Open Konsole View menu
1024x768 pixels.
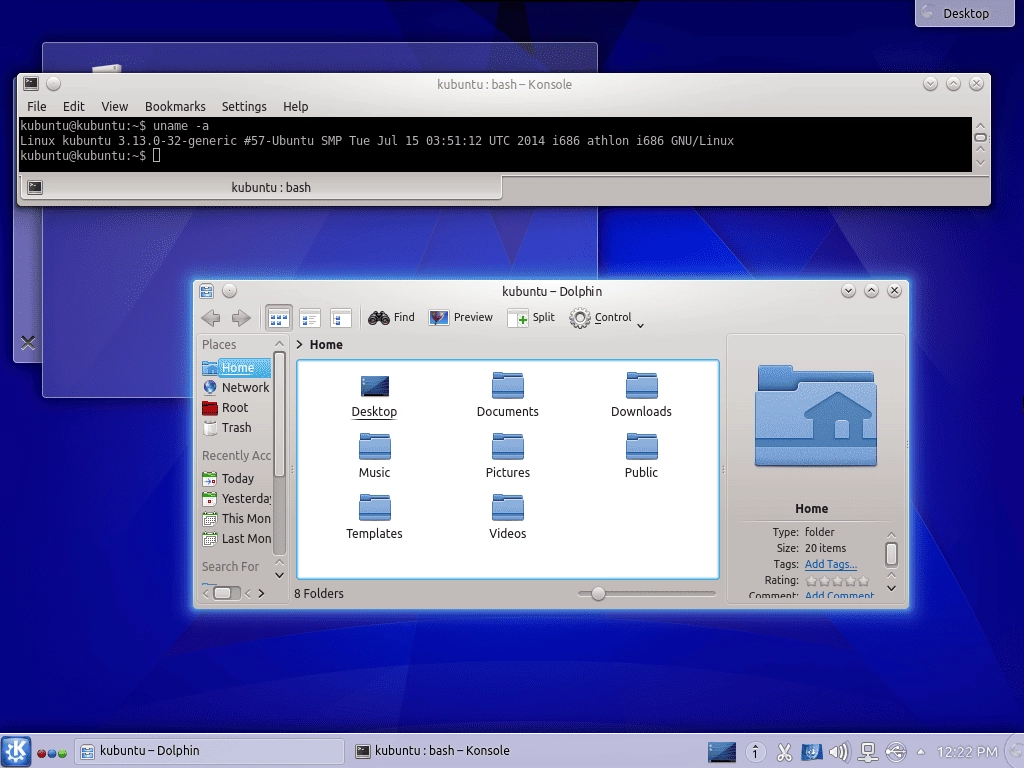point(114,106)
